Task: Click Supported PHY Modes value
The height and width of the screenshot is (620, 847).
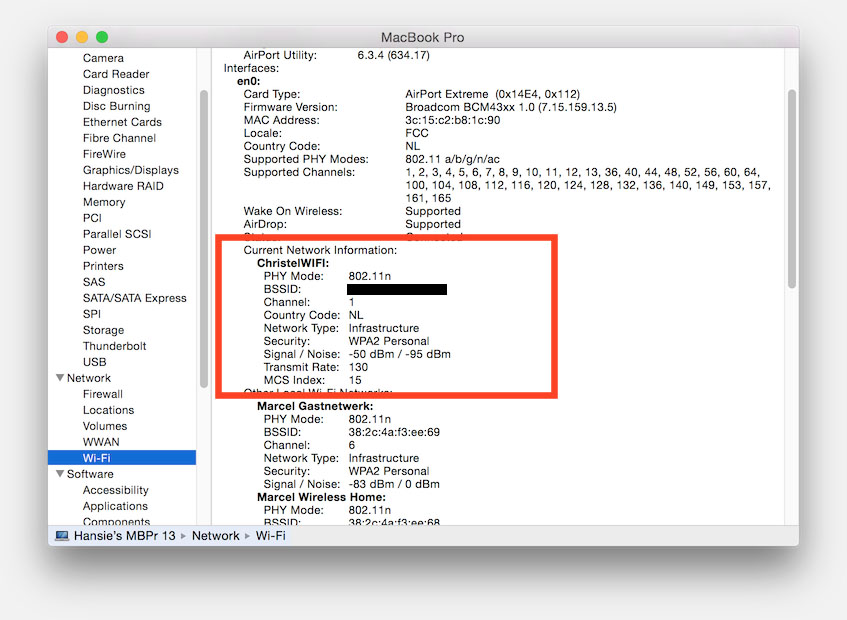Action: pyautogui.click(x=452, y=159)
